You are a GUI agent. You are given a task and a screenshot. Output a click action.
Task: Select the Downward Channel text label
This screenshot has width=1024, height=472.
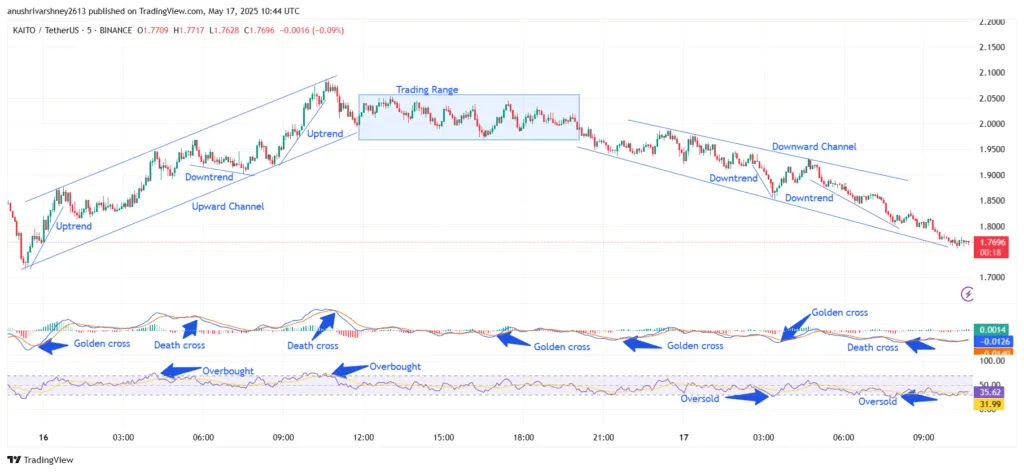pyautogui.click(x=814, y=147)
